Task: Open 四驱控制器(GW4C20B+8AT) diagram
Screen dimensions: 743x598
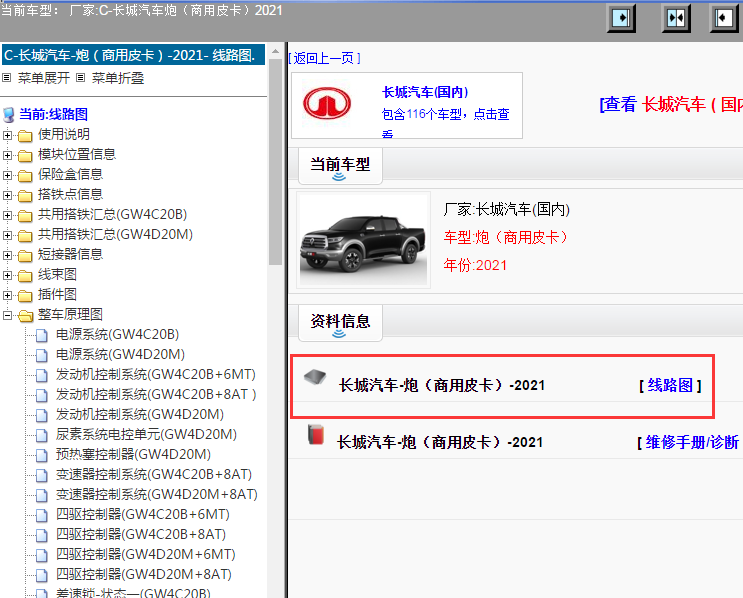Action: (x=141, y=535)
